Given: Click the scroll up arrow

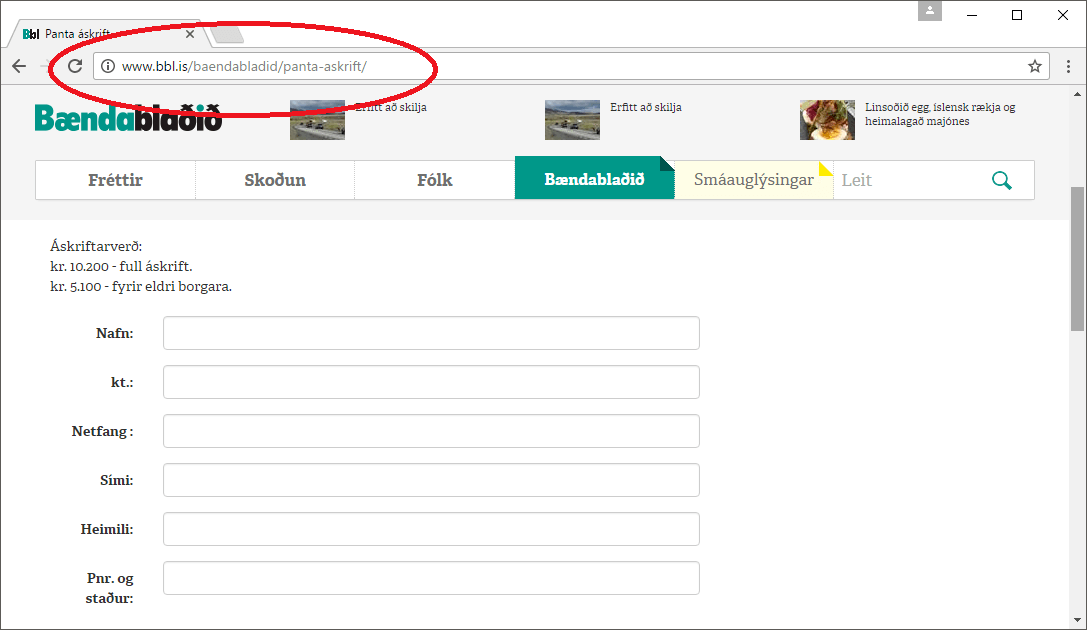Looking at the screenshot, I should pyautogui.click(x=1077, y=94).
